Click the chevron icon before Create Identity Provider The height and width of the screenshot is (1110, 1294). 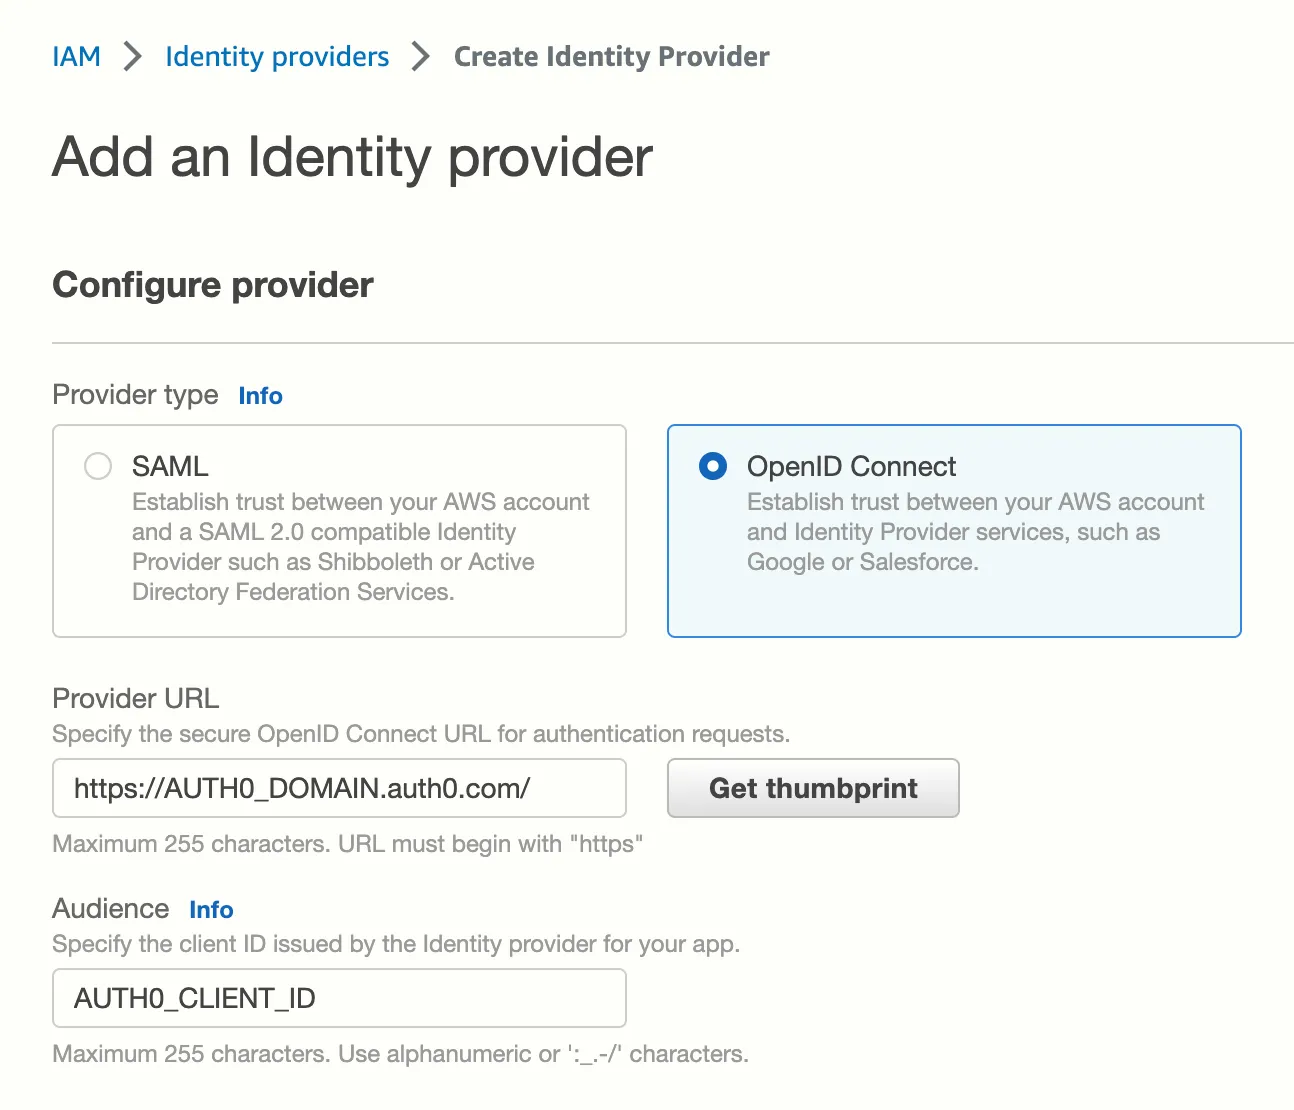419,57
